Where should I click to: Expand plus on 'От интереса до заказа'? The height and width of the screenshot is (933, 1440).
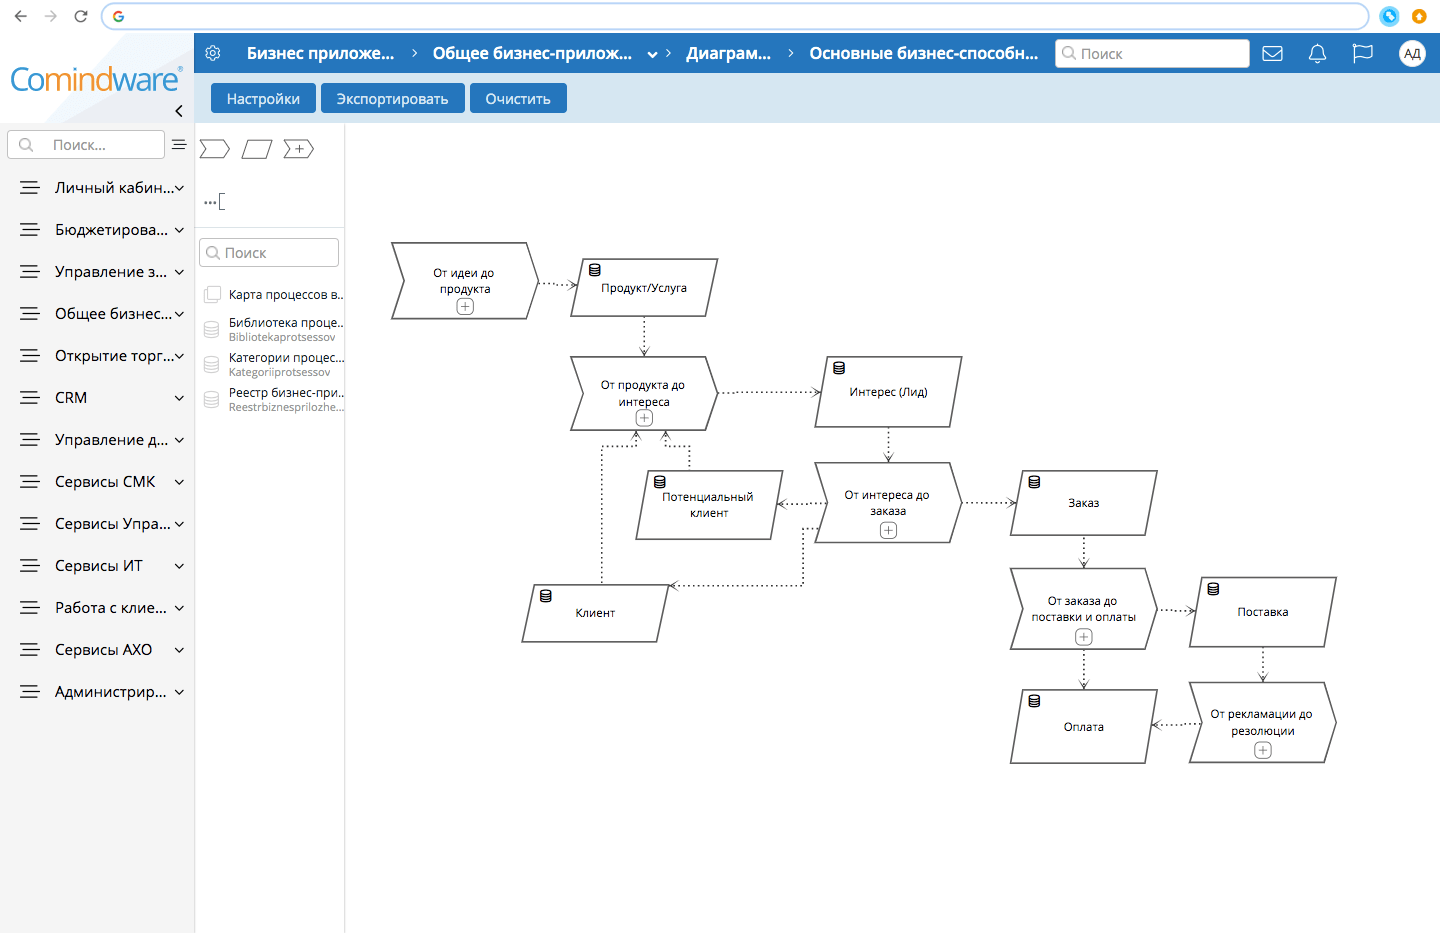pos(888,530)
